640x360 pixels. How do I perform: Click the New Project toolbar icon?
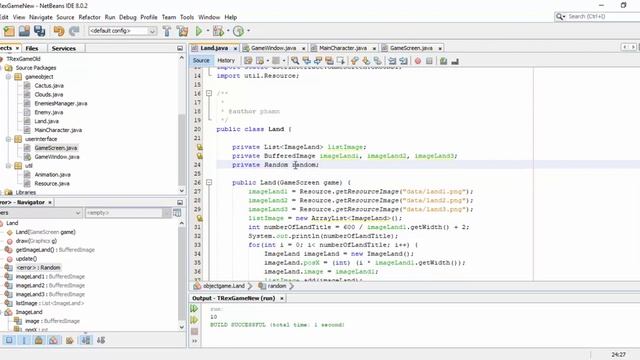[x=9, y=31]
